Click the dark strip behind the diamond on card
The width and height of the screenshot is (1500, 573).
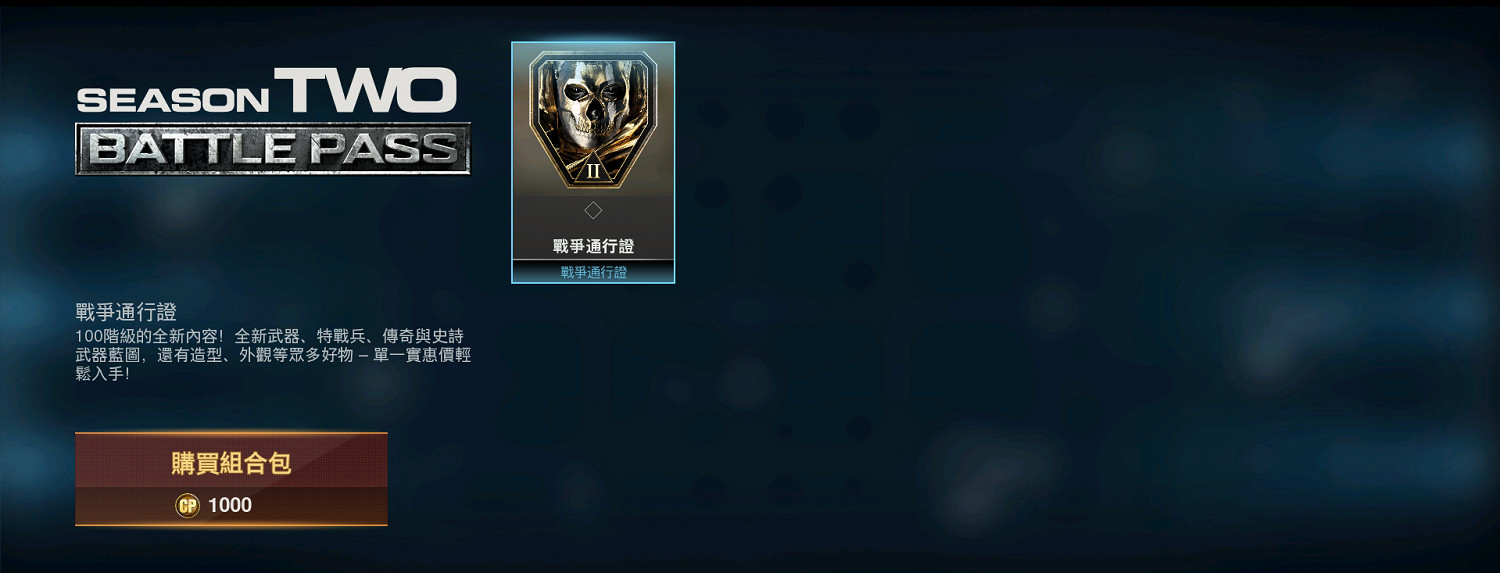tap(593, 210)
